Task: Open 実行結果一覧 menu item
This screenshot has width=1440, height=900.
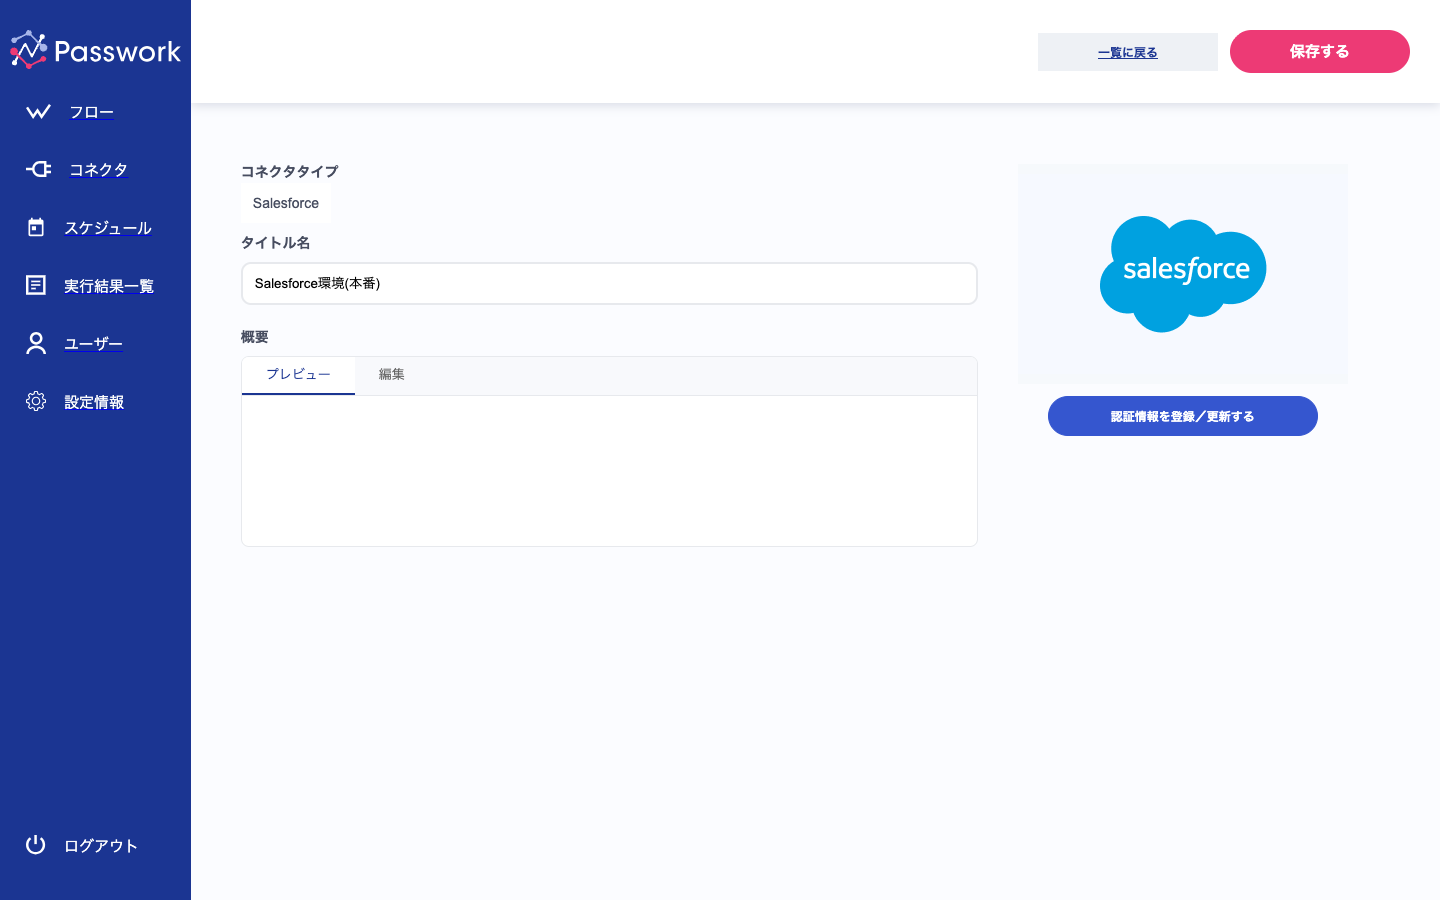Action: 109,286
